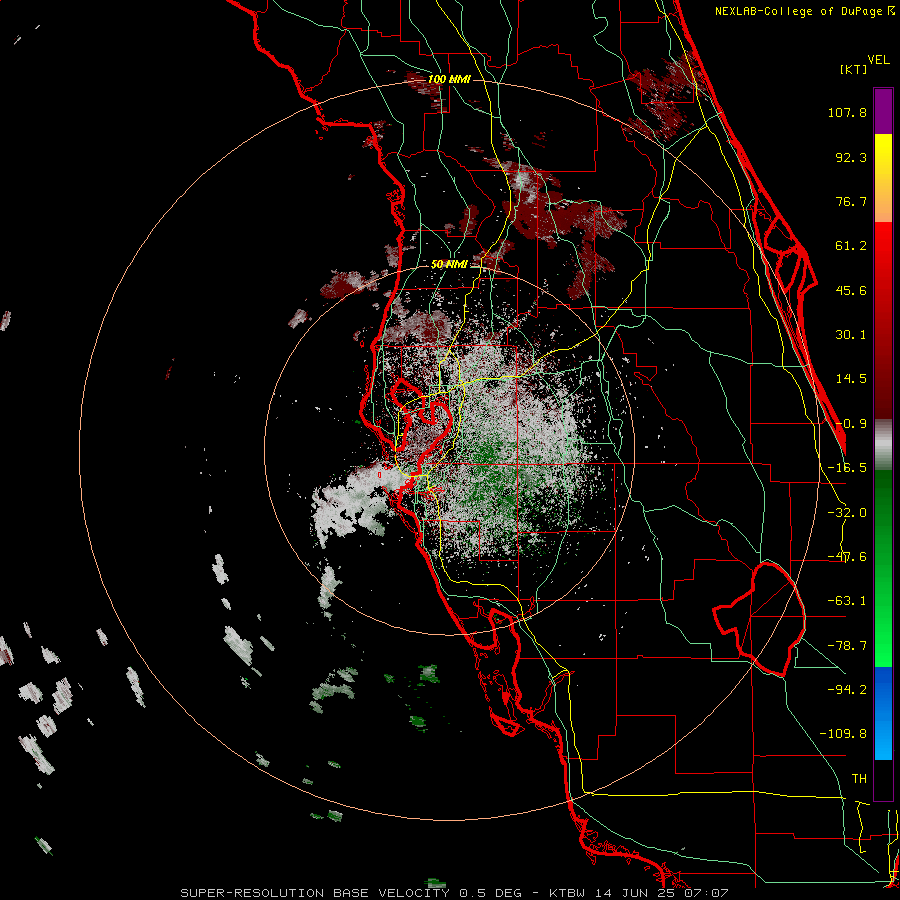Select the -63.1 velocity scale value
This screenshot has width=900, height=900.
[847, 601]
